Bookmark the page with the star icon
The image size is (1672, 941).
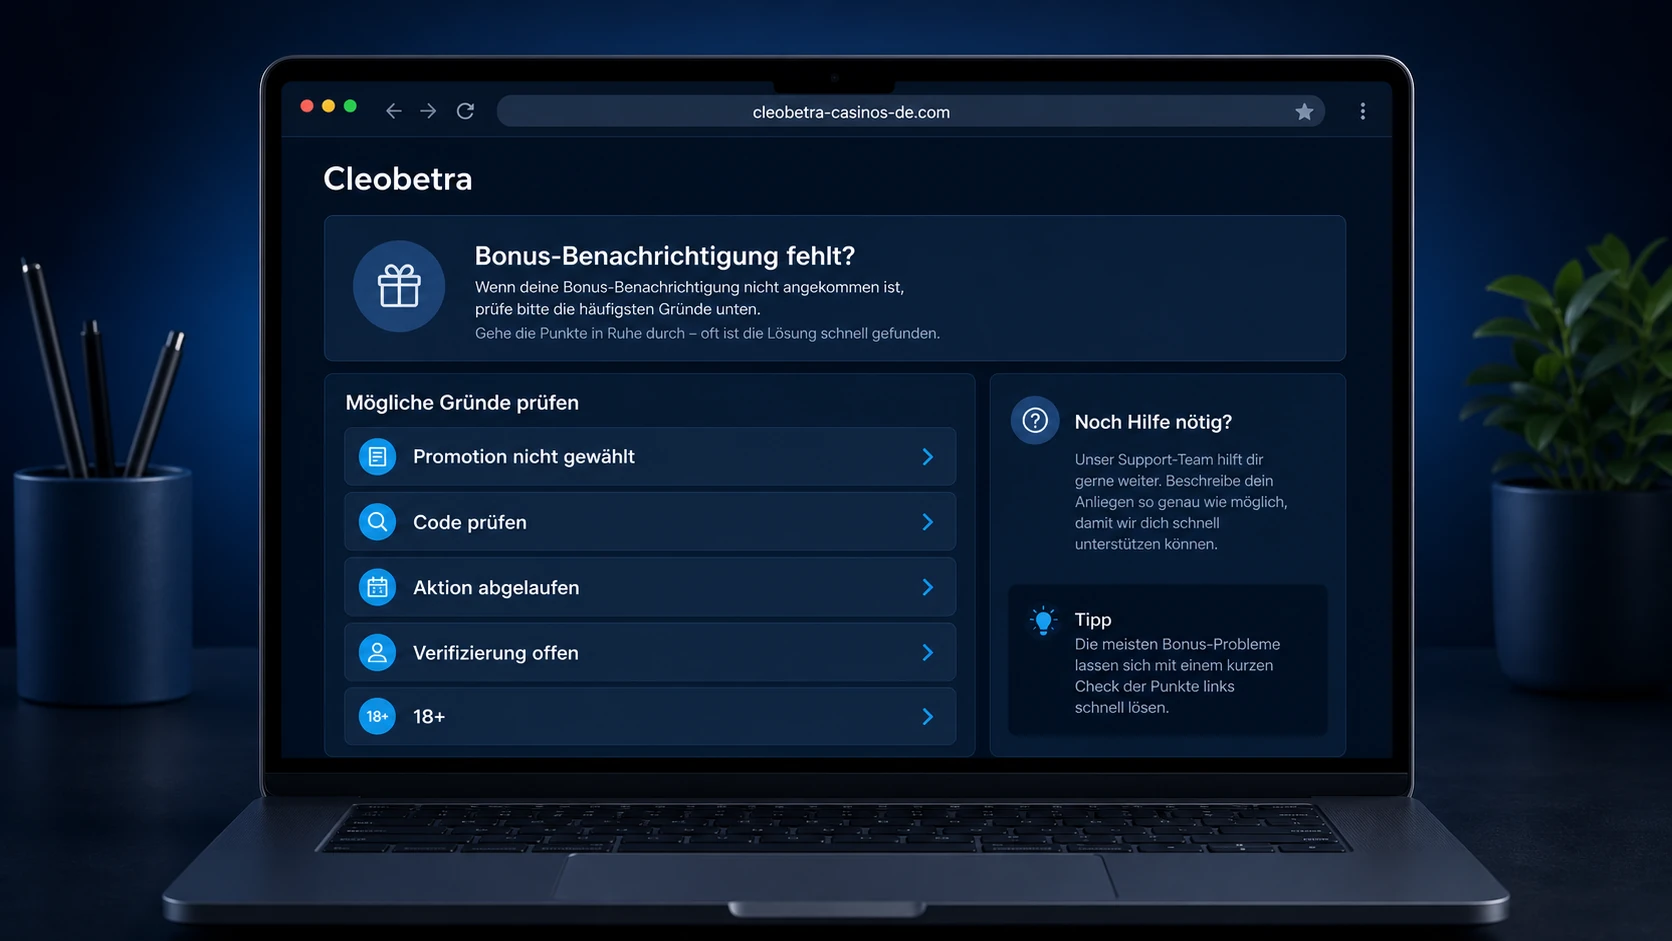[1304, 112]
